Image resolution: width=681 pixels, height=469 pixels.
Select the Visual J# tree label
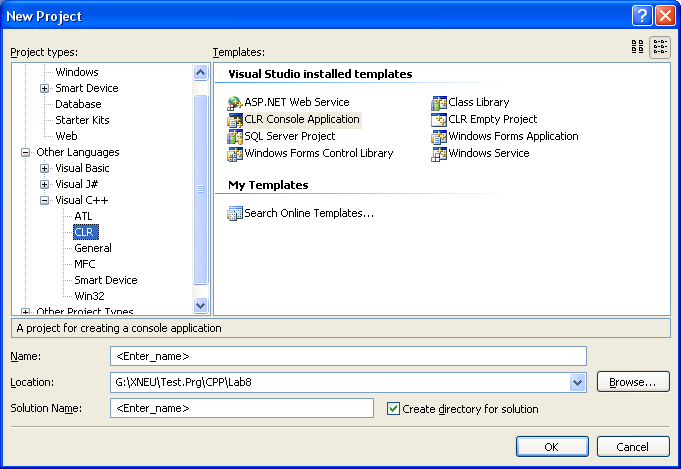click(76, 184)
